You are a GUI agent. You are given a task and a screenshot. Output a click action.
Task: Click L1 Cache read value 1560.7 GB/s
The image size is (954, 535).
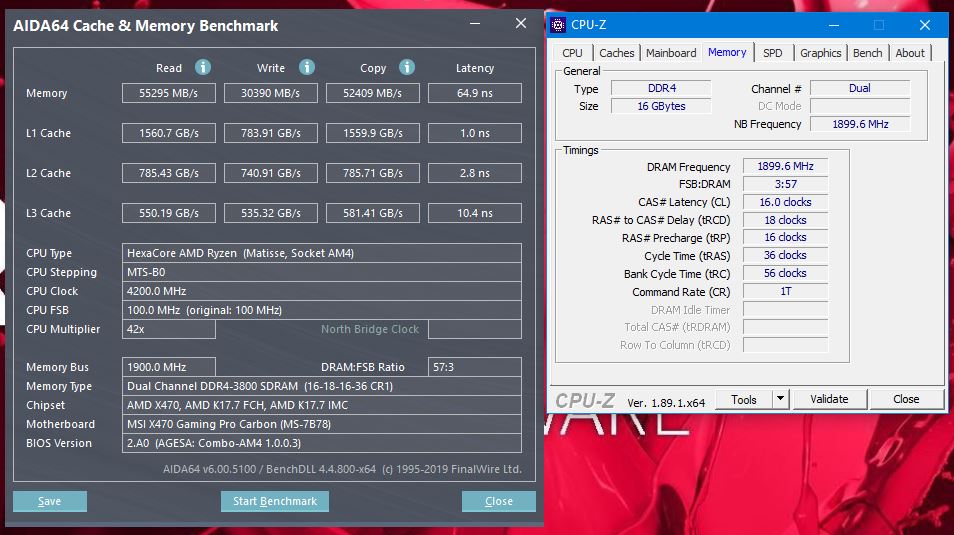click(x=169, y=133)
